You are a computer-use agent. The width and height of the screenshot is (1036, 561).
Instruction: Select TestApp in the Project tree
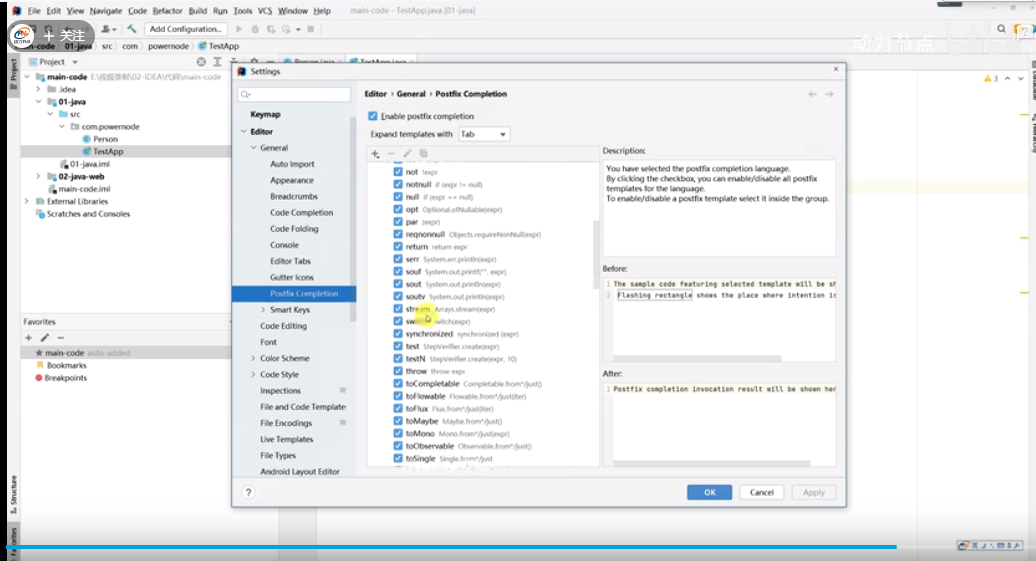[x=108, y=151]
